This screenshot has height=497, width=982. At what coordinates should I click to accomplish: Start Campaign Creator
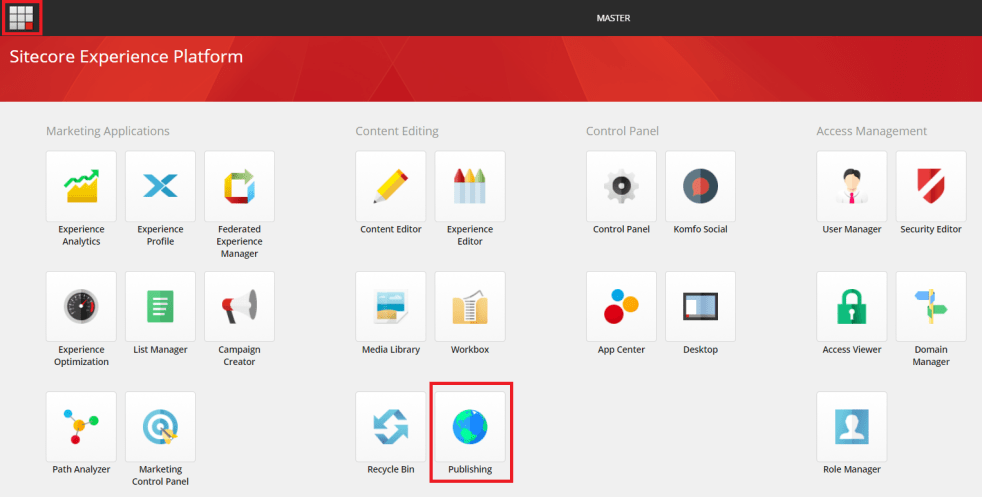[239, 306]
